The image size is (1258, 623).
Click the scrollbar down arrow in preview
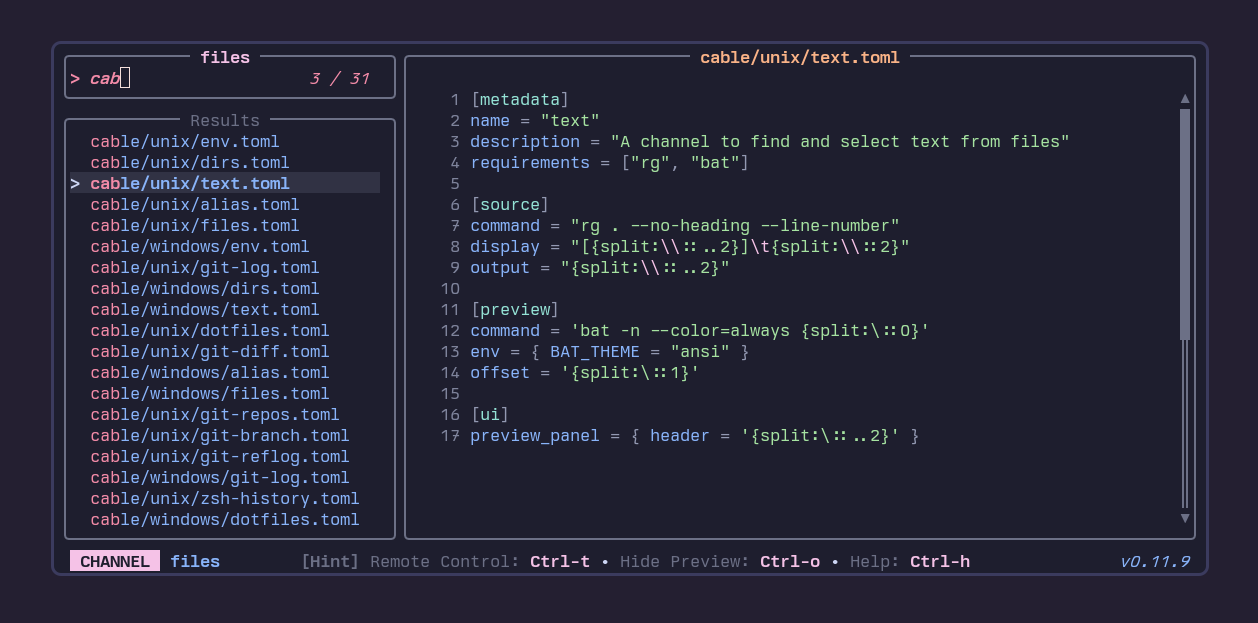coord(1185,518)
